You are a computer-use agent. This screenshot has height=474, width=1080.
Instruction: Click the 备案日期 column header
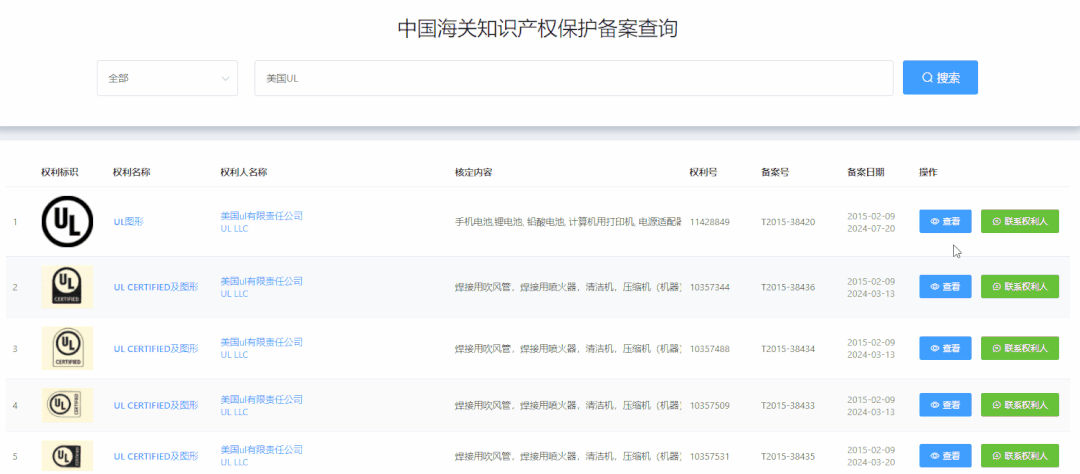(866, 172)
